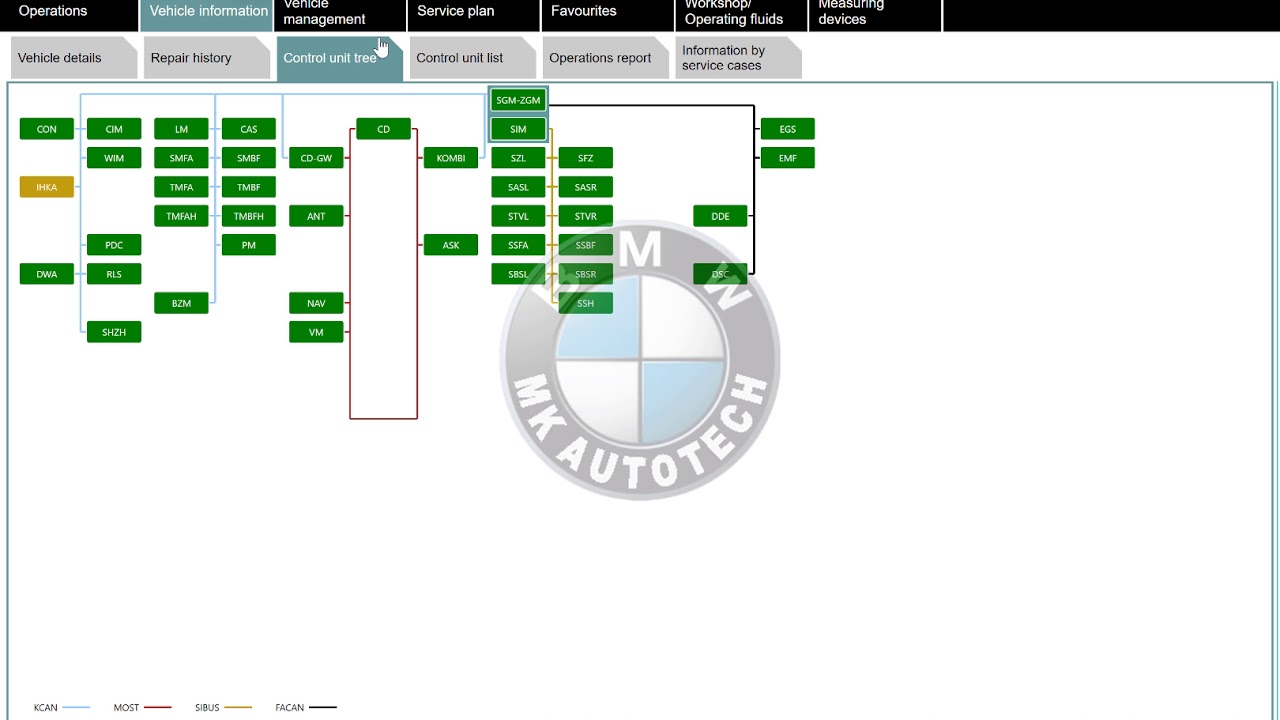Click the SASL control unit
The width and height of the screenshot is (1280, 720).
click(x=518, y=187)
